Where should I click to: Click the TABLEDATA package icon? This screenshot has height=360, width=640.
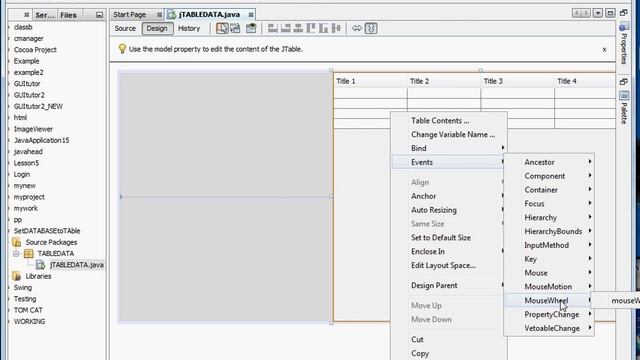point(29,253)
